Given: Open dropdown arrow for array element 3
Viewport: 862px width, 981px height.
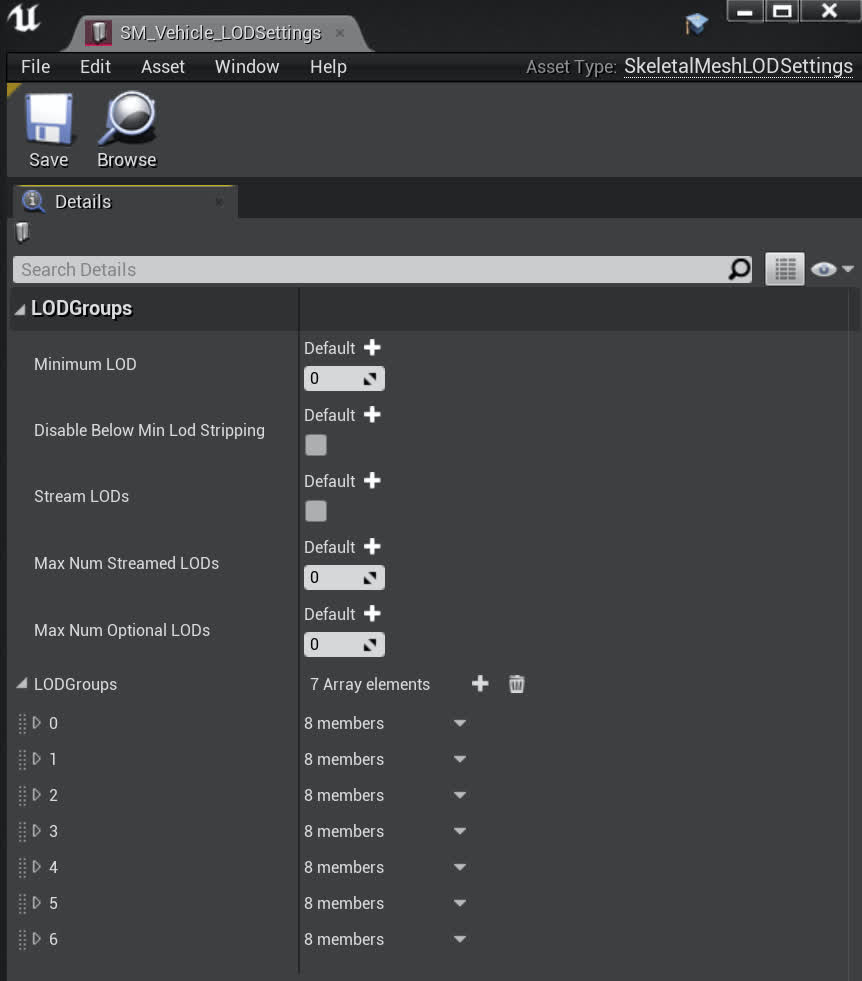Looking at the screenshot, I should click(460, 831).
